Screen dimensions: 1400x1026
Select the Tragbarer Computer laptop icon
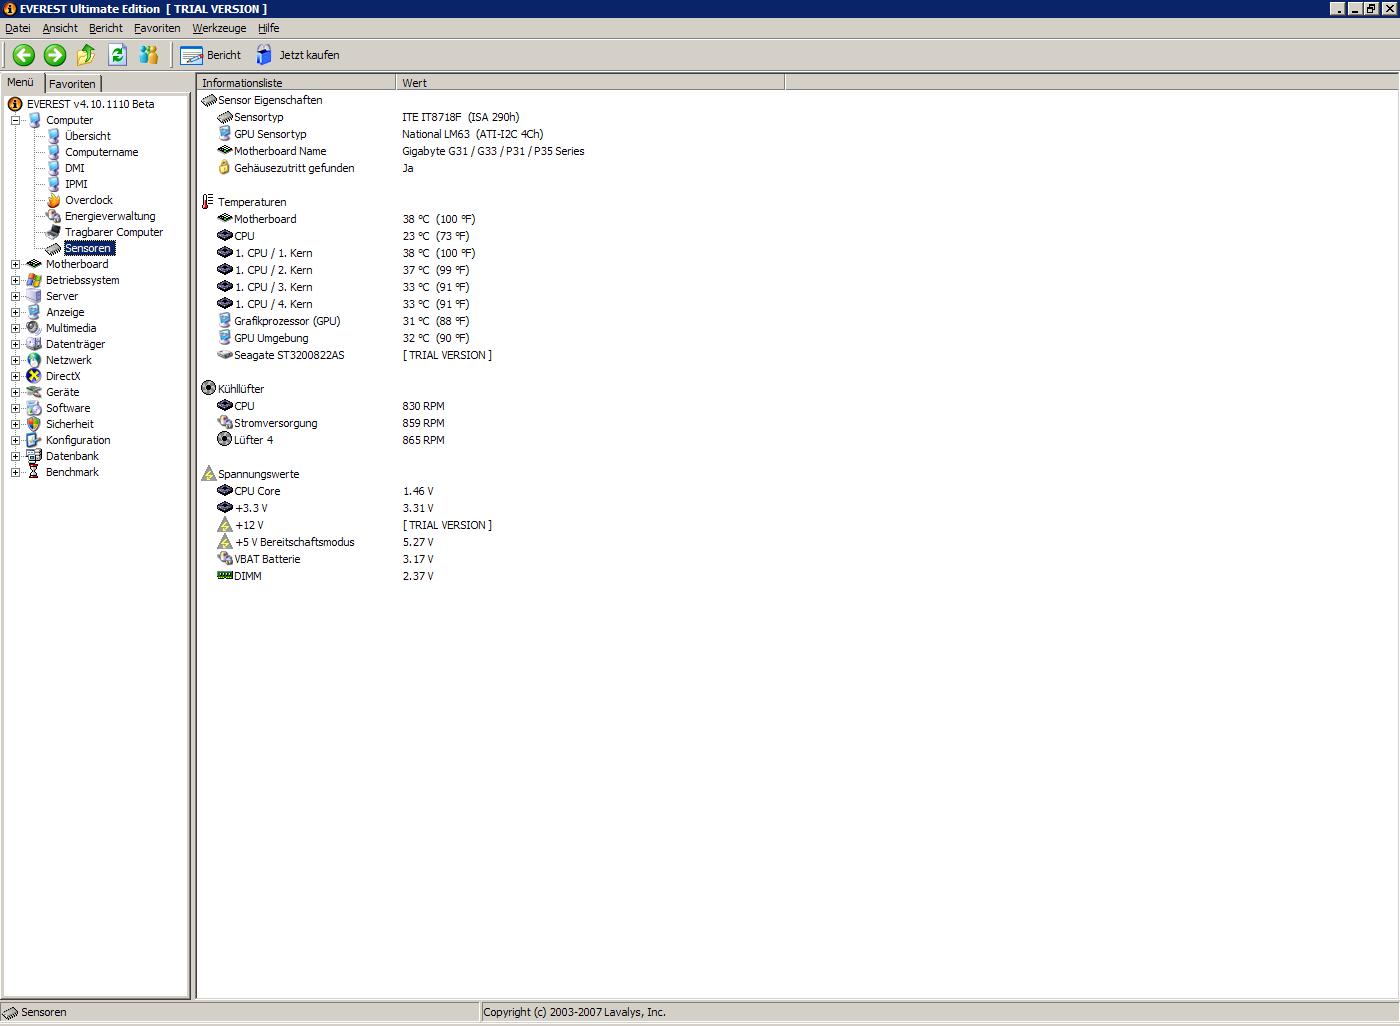click(54, 232)
